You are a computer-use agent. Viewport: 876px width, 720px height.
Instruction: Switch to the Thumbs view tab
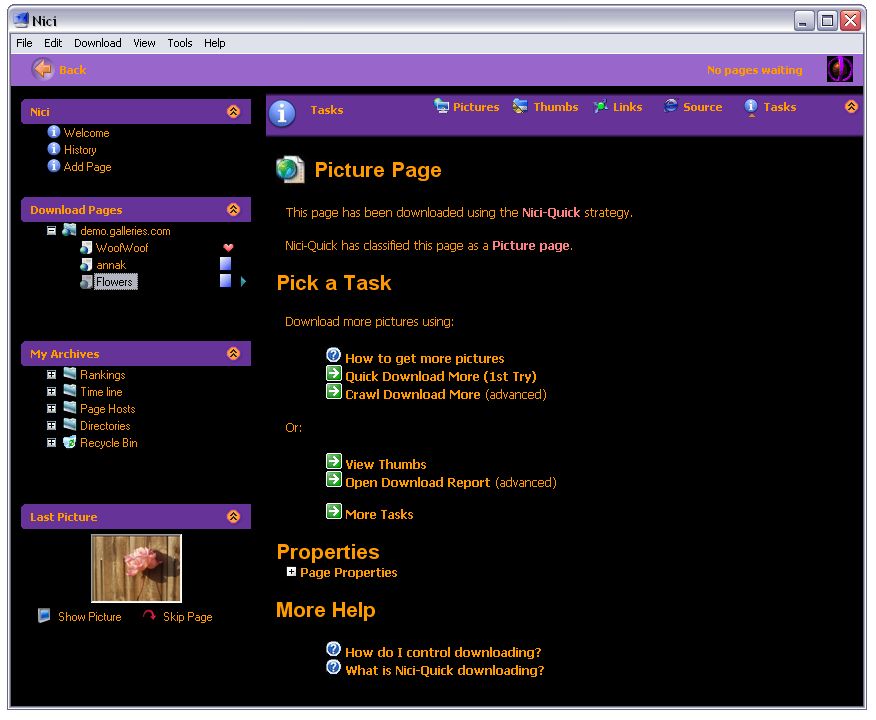click(545, 106)
